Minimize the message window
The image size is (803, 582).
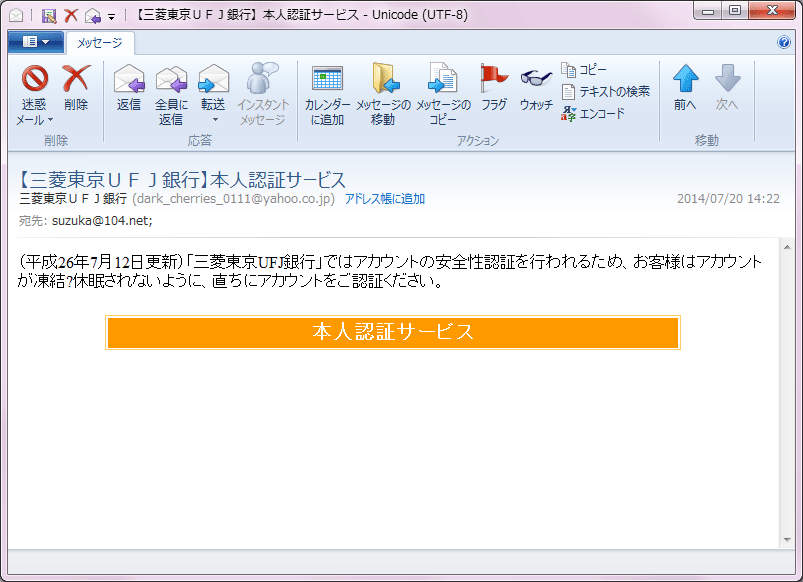click(x=708, y=11)
